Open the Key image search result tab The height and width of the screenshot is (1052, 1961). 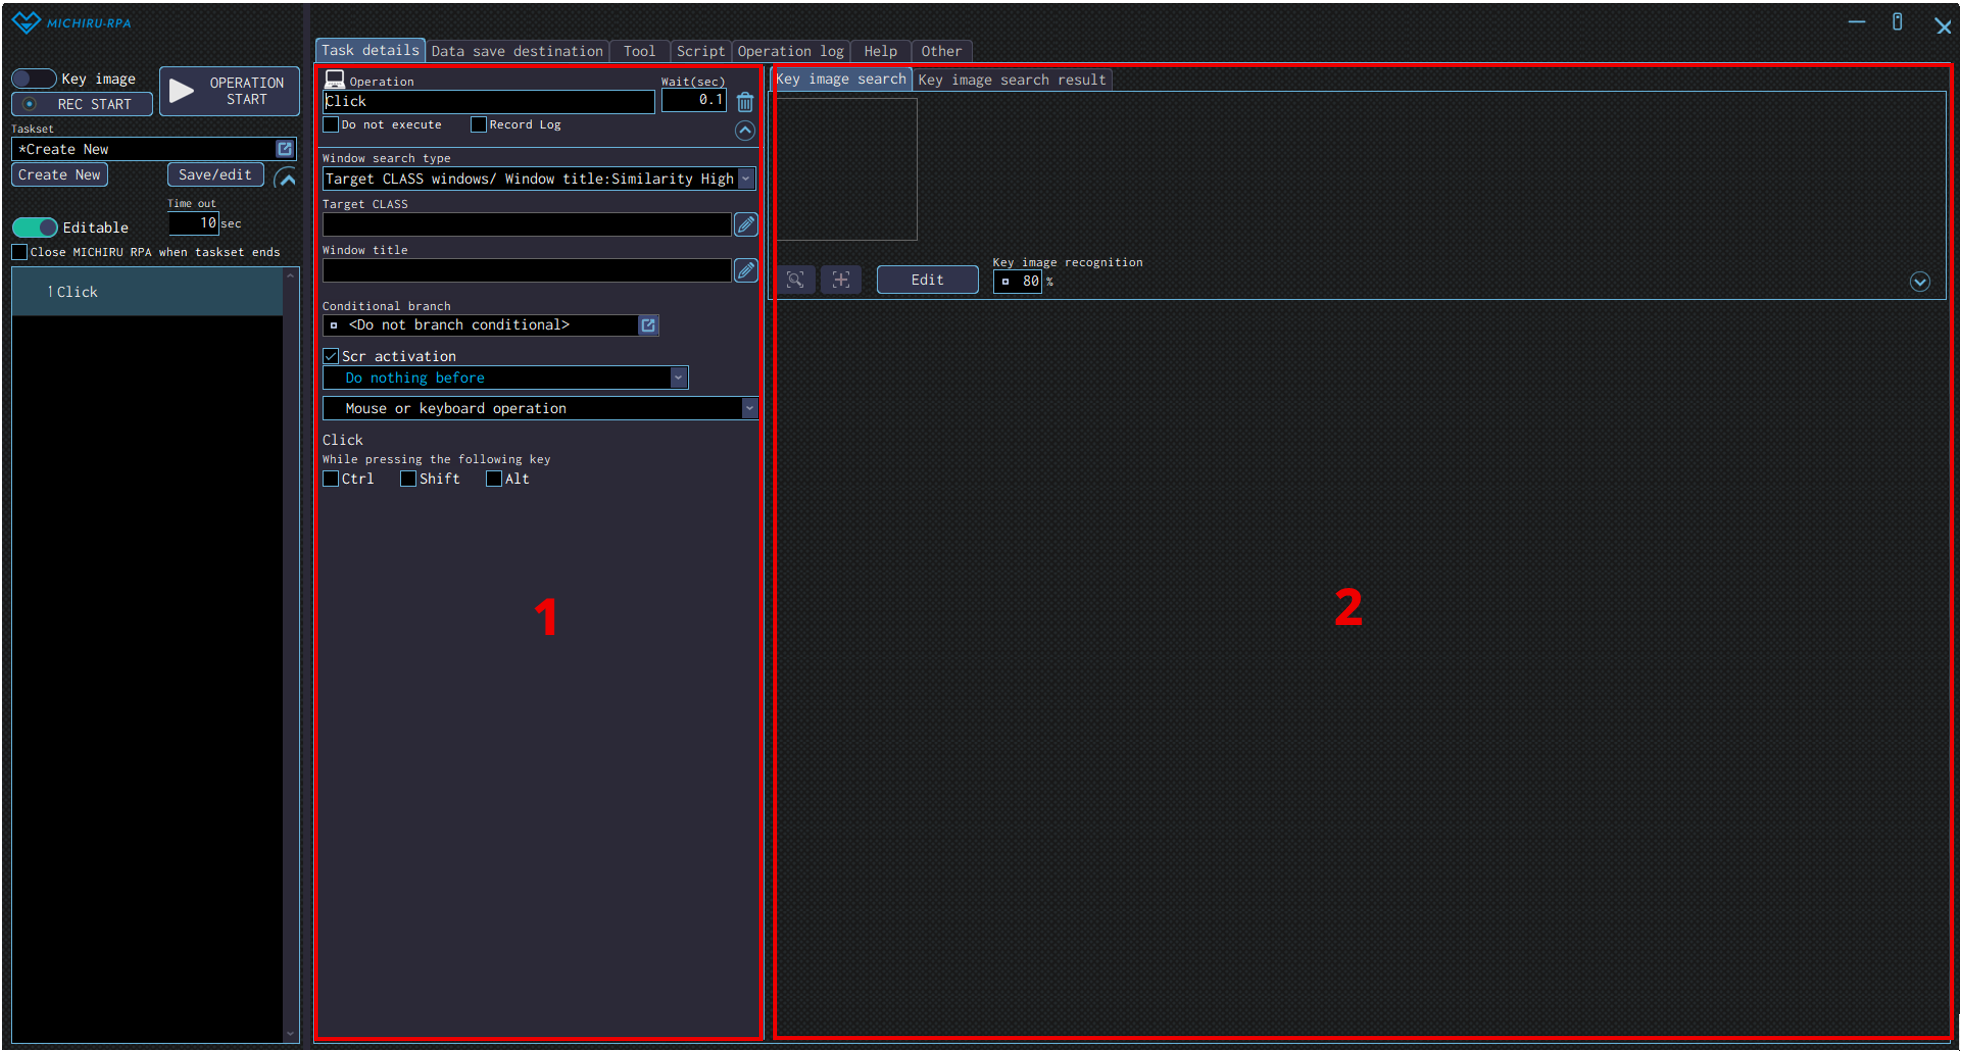(1011, 80)
